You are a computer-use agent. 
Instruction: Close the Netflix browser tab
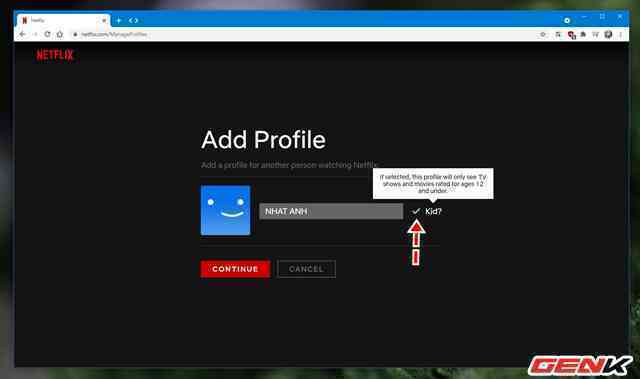click(104, 20)
